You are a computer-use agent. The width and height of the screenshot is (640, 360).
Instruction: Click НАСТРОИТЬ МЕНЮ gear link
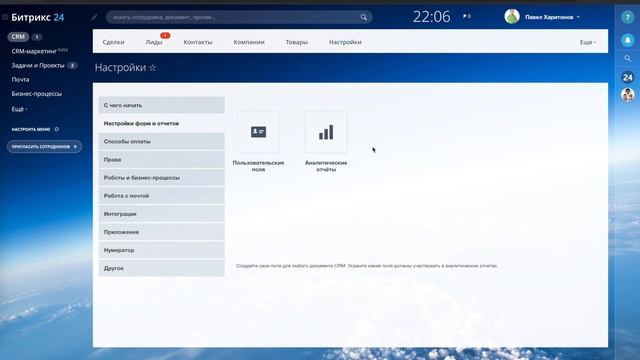pyautogui.click(x=35, y=129)
